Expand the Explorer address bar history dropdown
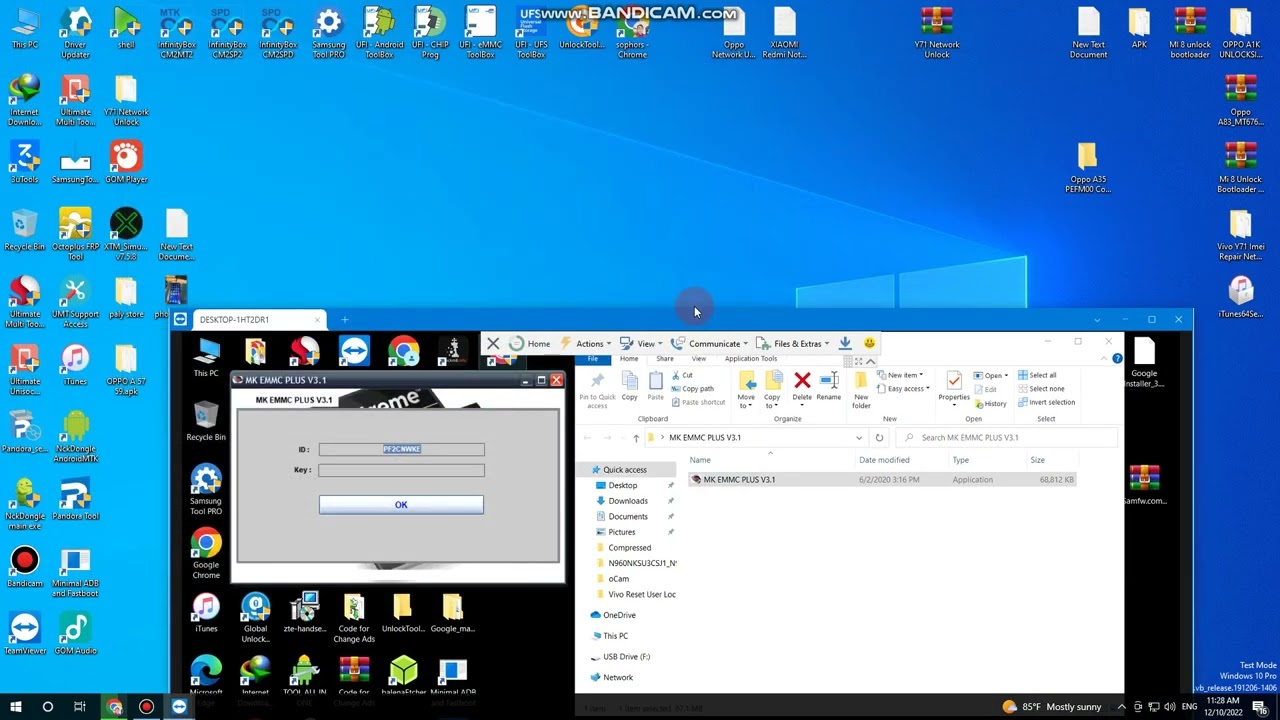The height and width of the screenshot is (720, 1280). coord(858,437)
